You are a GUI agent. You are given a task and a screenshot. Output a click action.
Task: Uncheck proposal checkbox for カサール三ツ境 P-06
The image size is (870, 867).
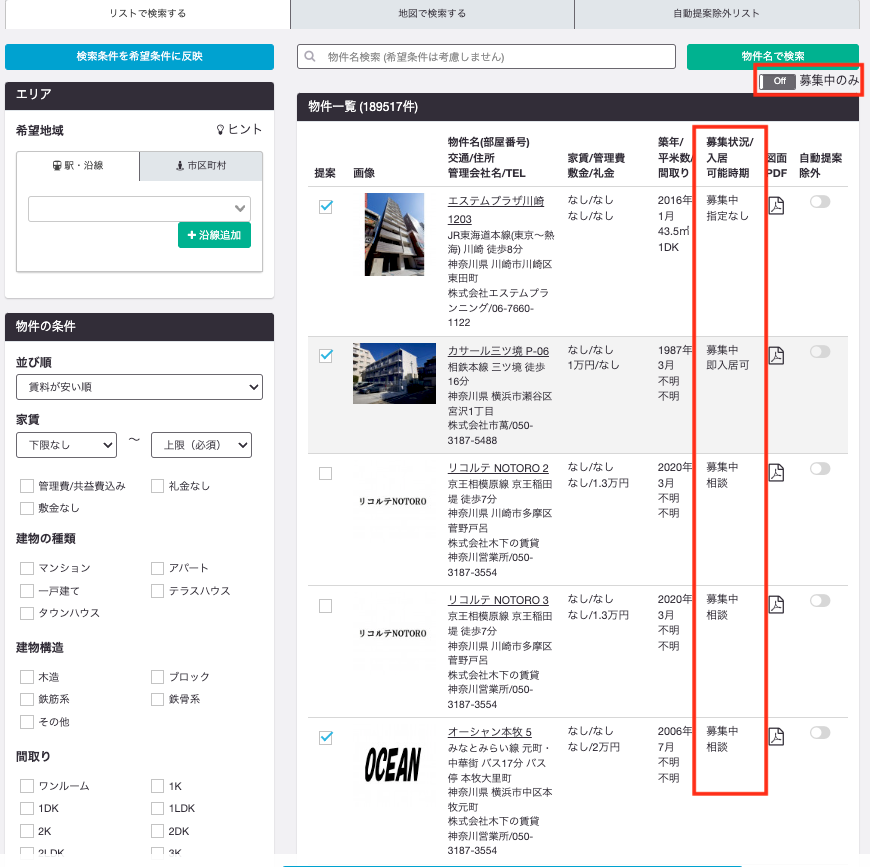[x=326, y=356]
